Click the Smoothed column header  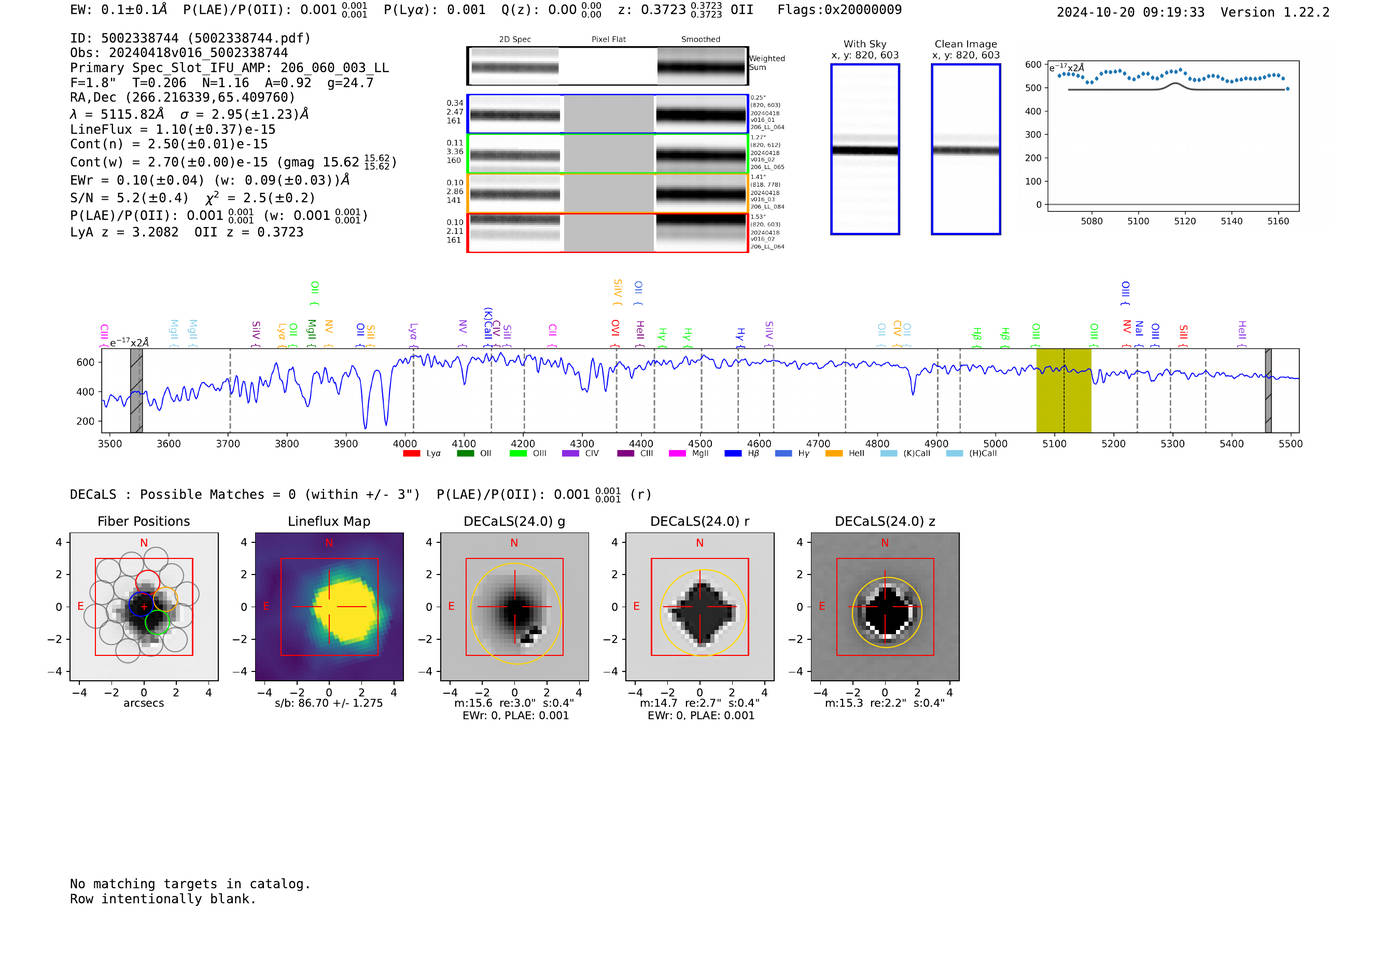[x=700, y=40]
